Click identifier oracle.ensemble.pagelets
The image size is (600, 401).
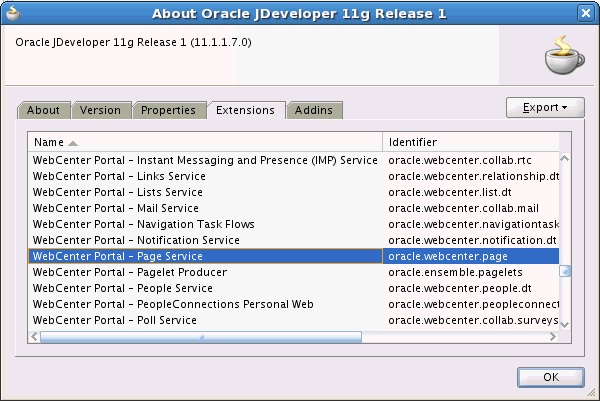pyautogui.click(x=455, y=272)
